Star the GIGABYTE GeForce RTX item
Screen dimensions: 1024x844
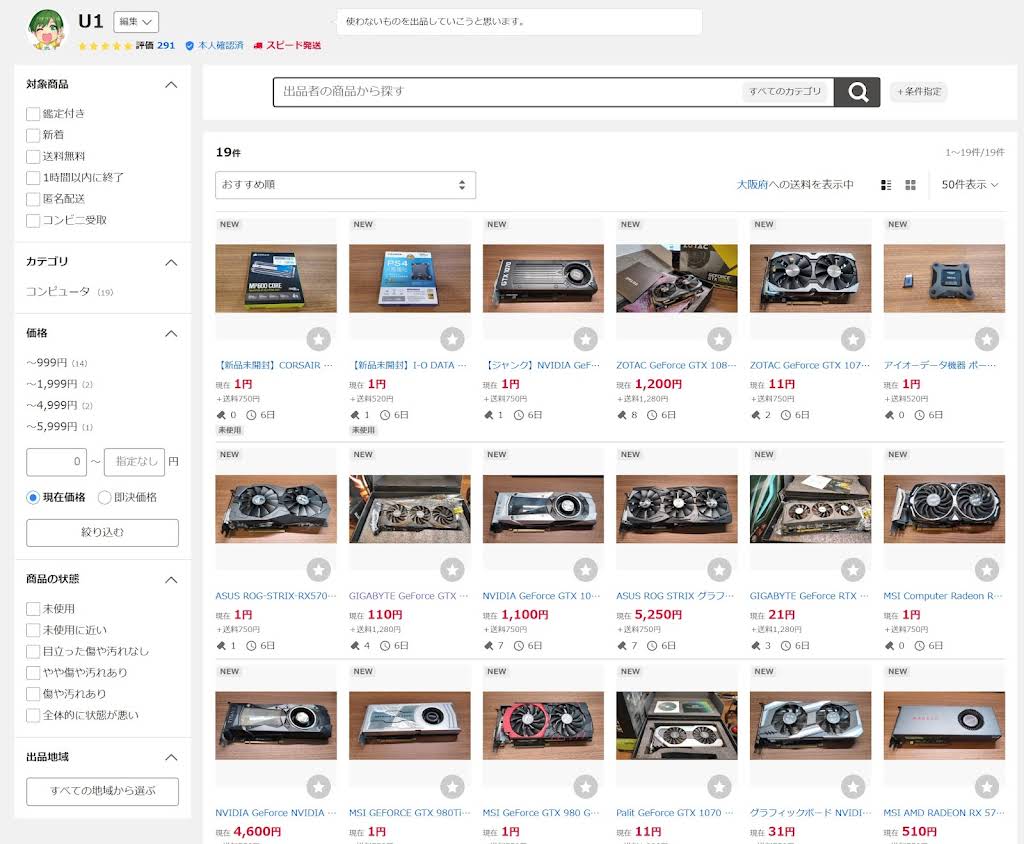coord(853,570)
